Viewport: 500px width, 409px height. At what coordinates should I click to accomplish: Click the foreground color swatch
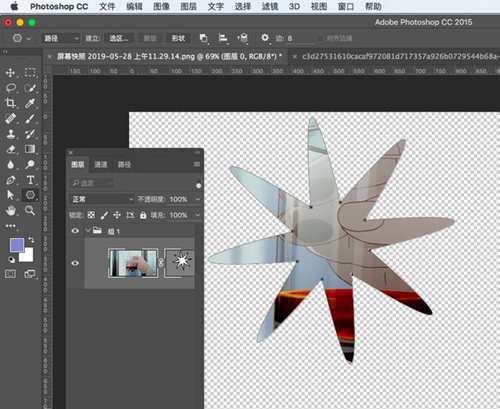click(x=17, y=245)
